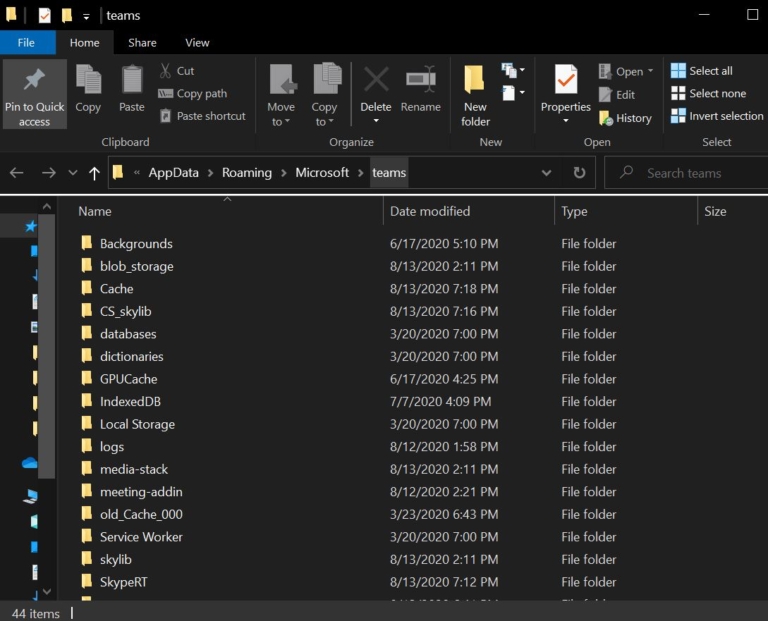The image size is (768, 621).
Task: Click the Paste clipboard icon
Action: (132, 80)
